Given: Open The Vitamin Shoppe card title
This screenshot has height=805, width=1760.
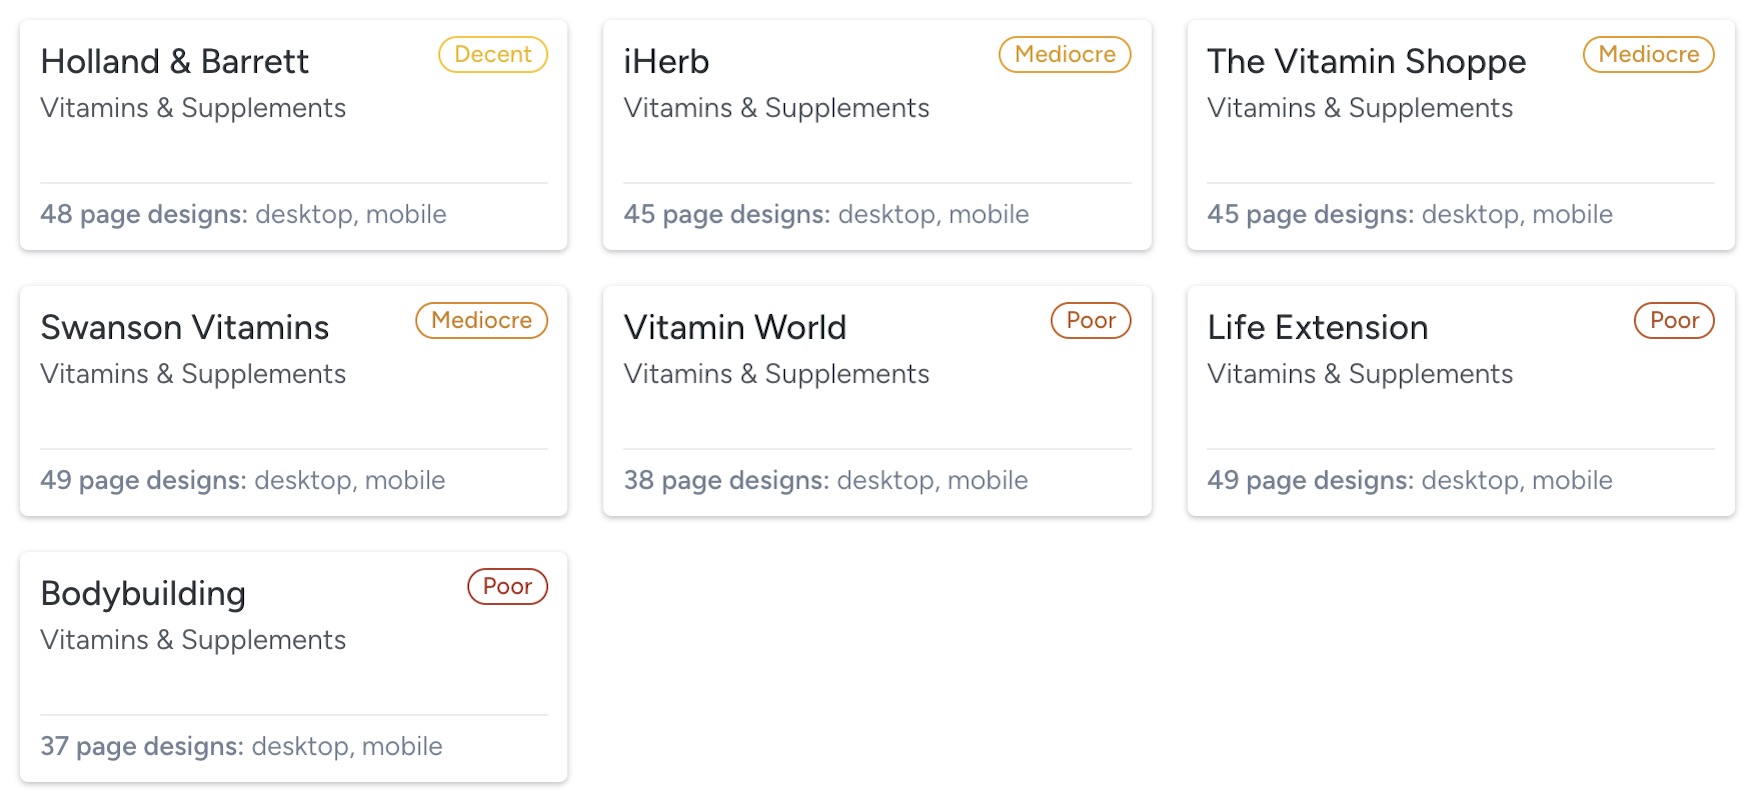Looking at the screenshot, I should pos(1366,62).
